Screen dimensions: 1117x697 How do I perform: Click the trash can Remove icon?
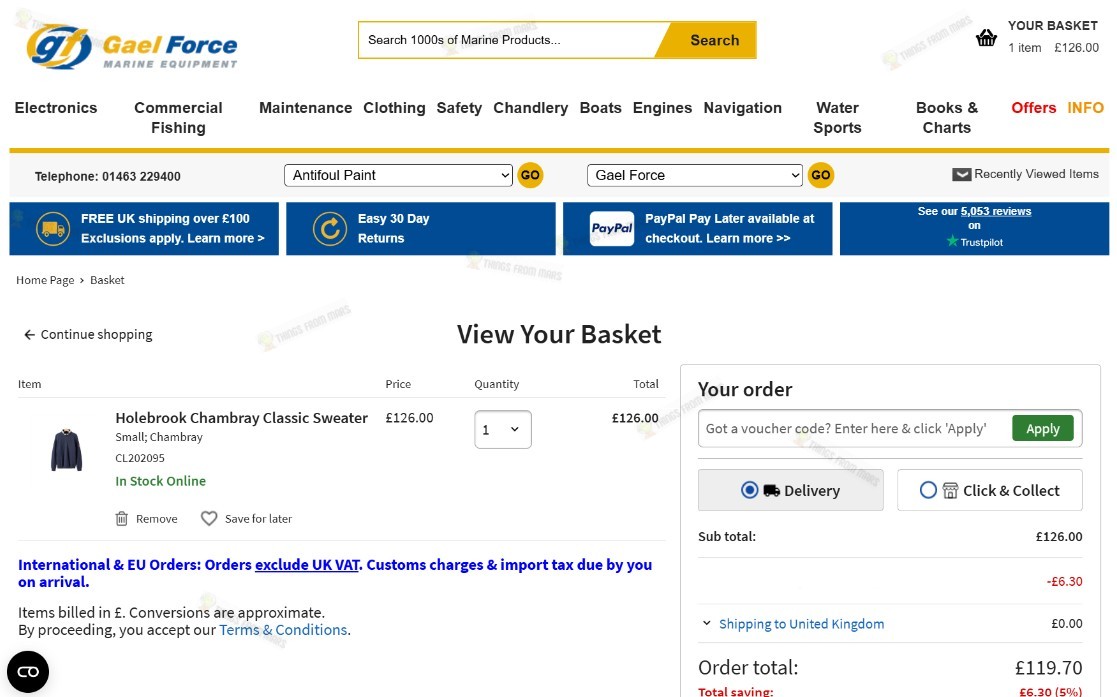pos(122,519)
